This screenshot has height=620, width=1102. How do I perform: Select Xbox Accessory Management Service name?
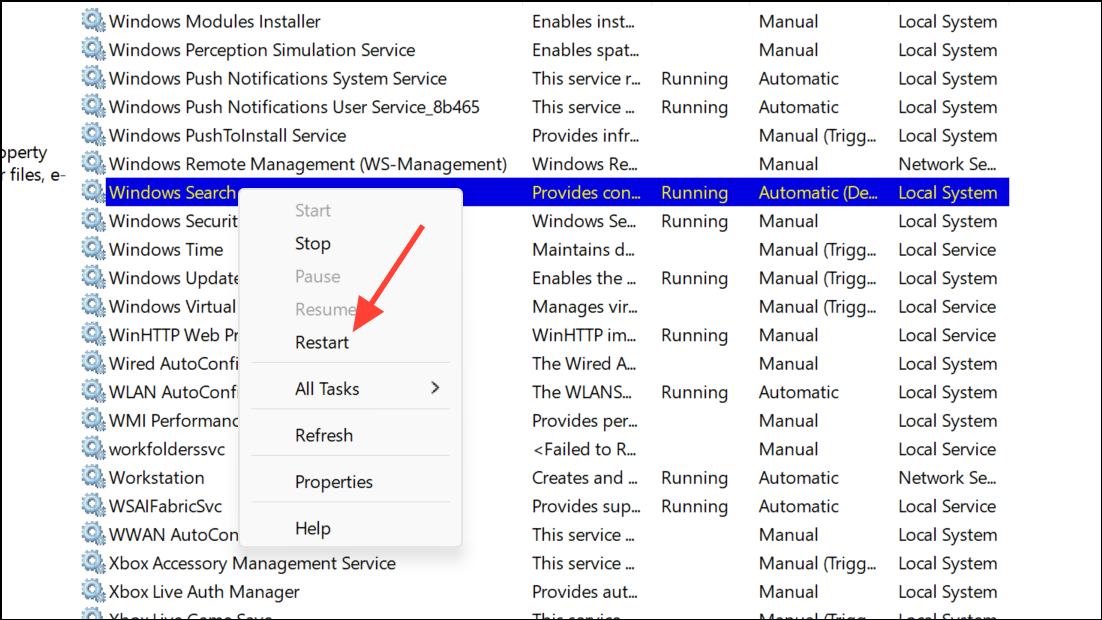(x=252, y=563)
